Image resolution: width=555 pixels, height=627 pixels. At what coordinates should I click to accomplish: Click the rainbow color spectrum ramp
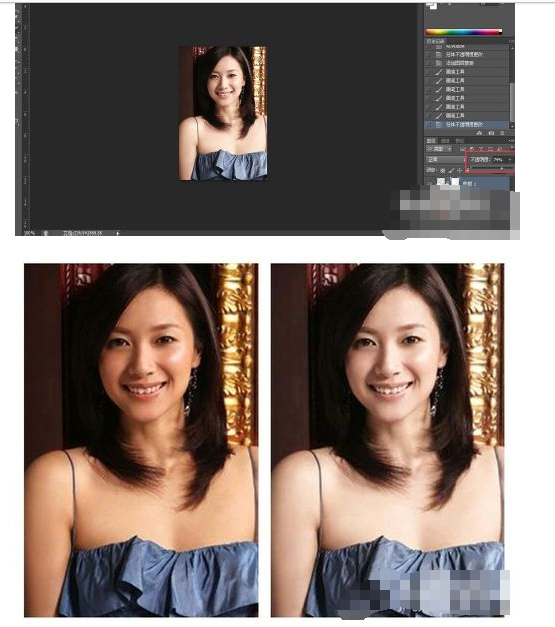[x=464, y=32]
